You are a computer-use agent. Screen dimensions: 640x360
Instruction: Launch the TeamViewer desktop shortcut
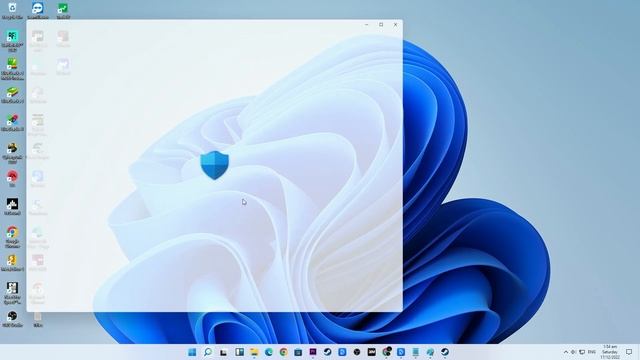(38, 10)
